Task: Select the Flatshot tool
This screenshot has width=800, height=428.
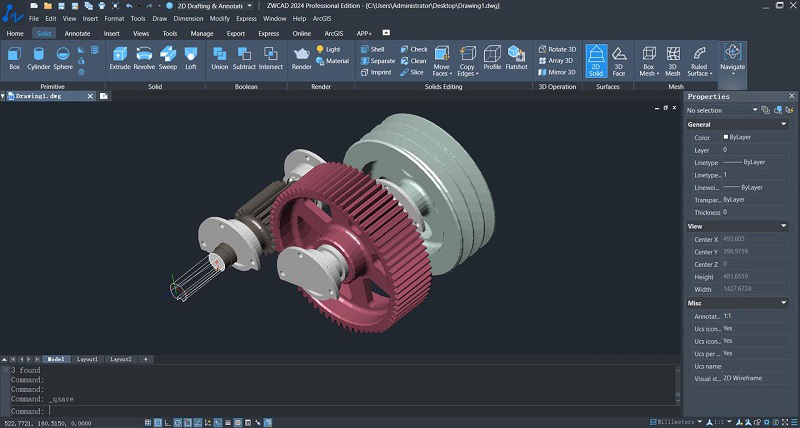Action: point(516,58)
